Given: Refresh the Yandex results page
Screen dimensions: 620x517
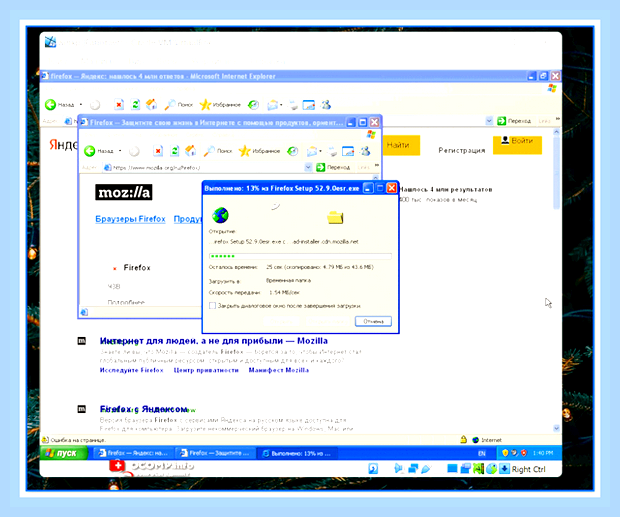Looking at the screenshot, I should point(135,105).
